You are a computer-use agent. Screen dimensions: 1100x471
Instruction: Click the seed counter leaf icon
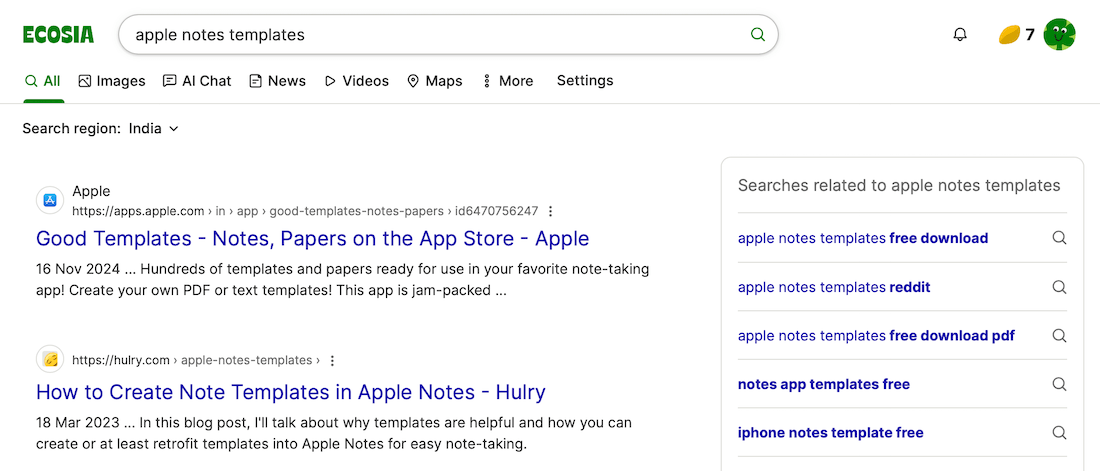click(1009, 35)
